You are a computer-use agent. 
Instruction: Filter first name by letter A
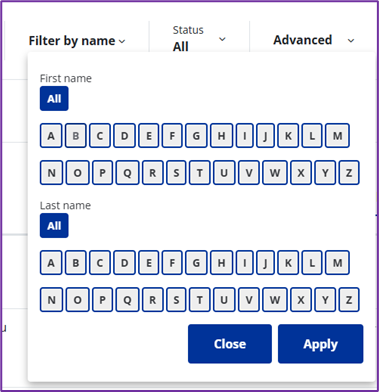(x=51, y=135)
